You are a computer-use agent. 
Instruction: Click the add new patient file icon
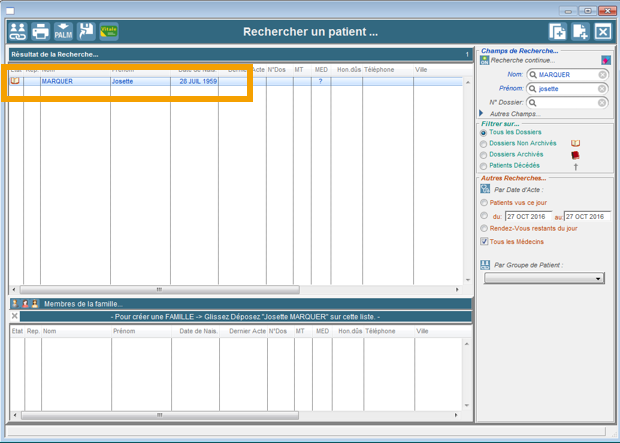coord(580,32)
